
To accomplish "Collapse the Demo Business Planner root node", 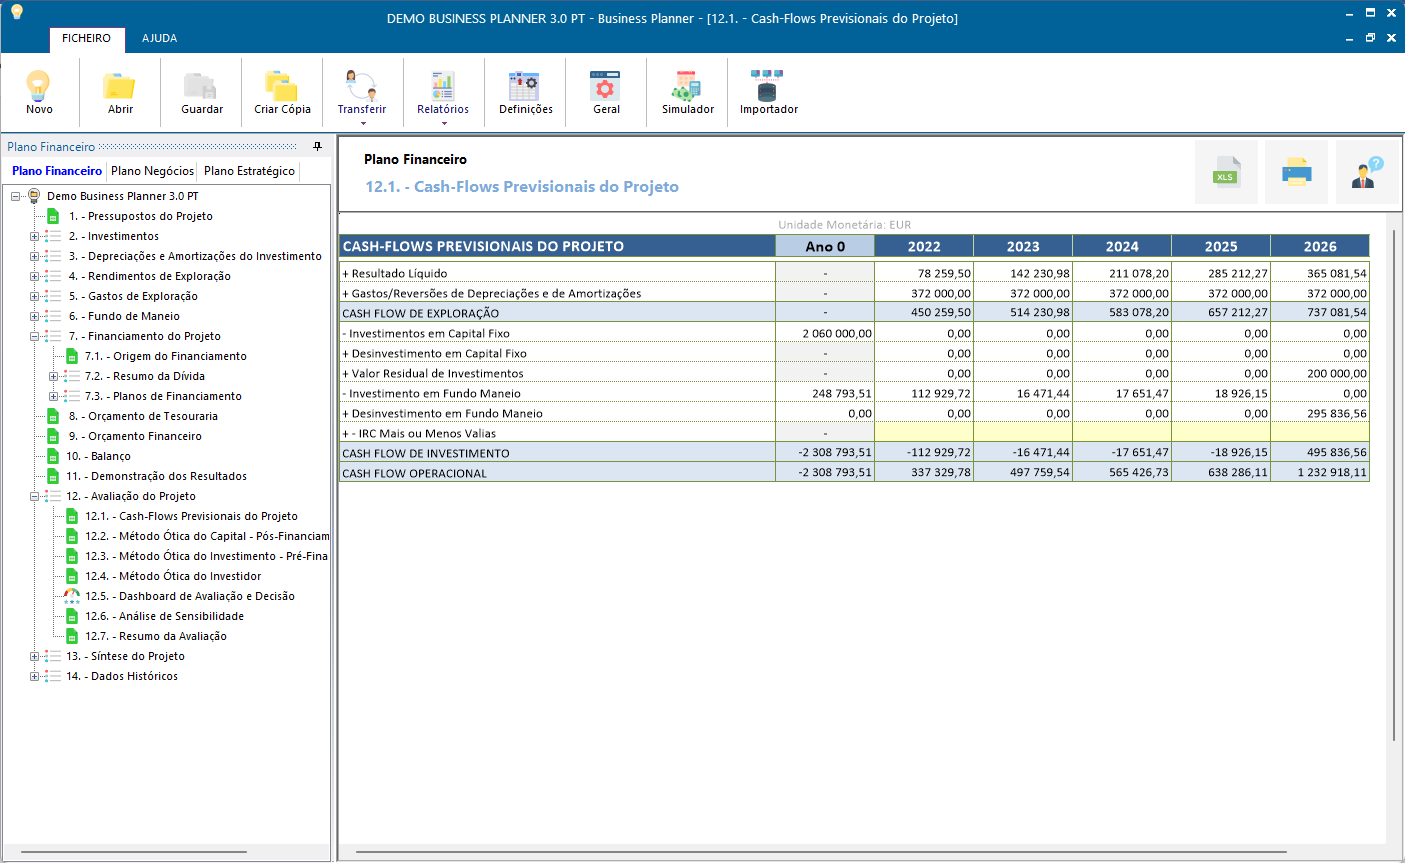I will click(15, 197).
